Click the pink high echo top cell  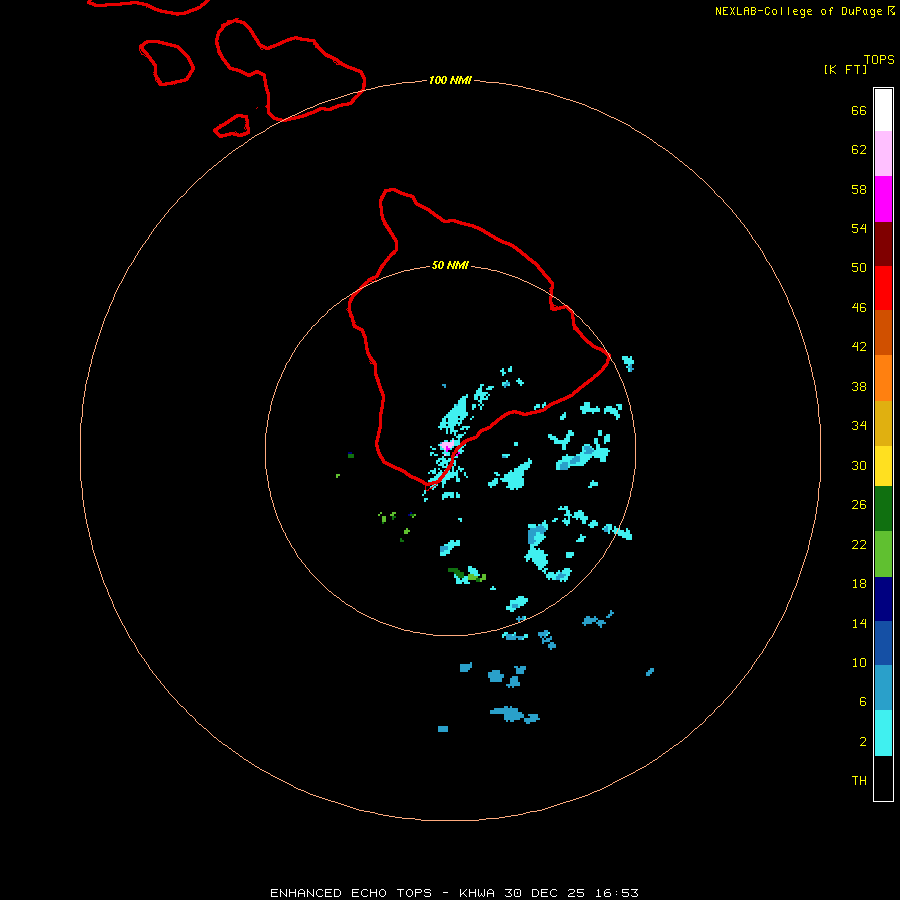448,445
